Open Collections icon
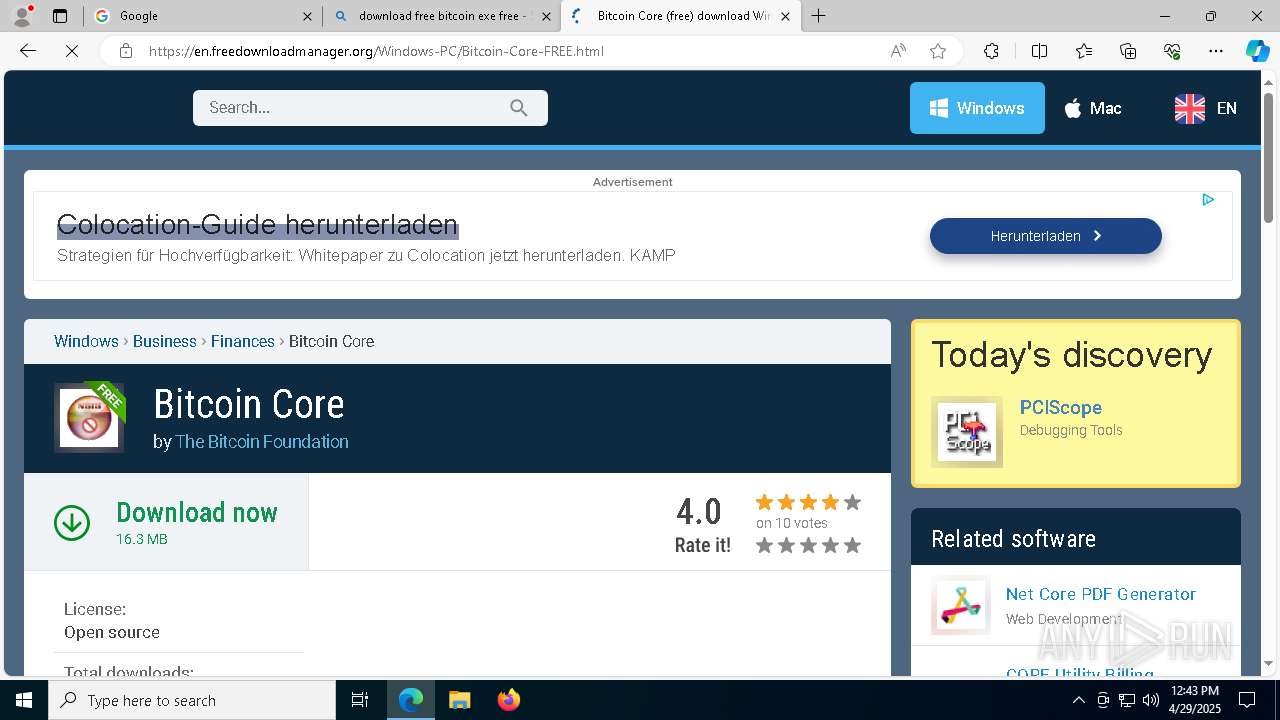 tap(1128, 51)
